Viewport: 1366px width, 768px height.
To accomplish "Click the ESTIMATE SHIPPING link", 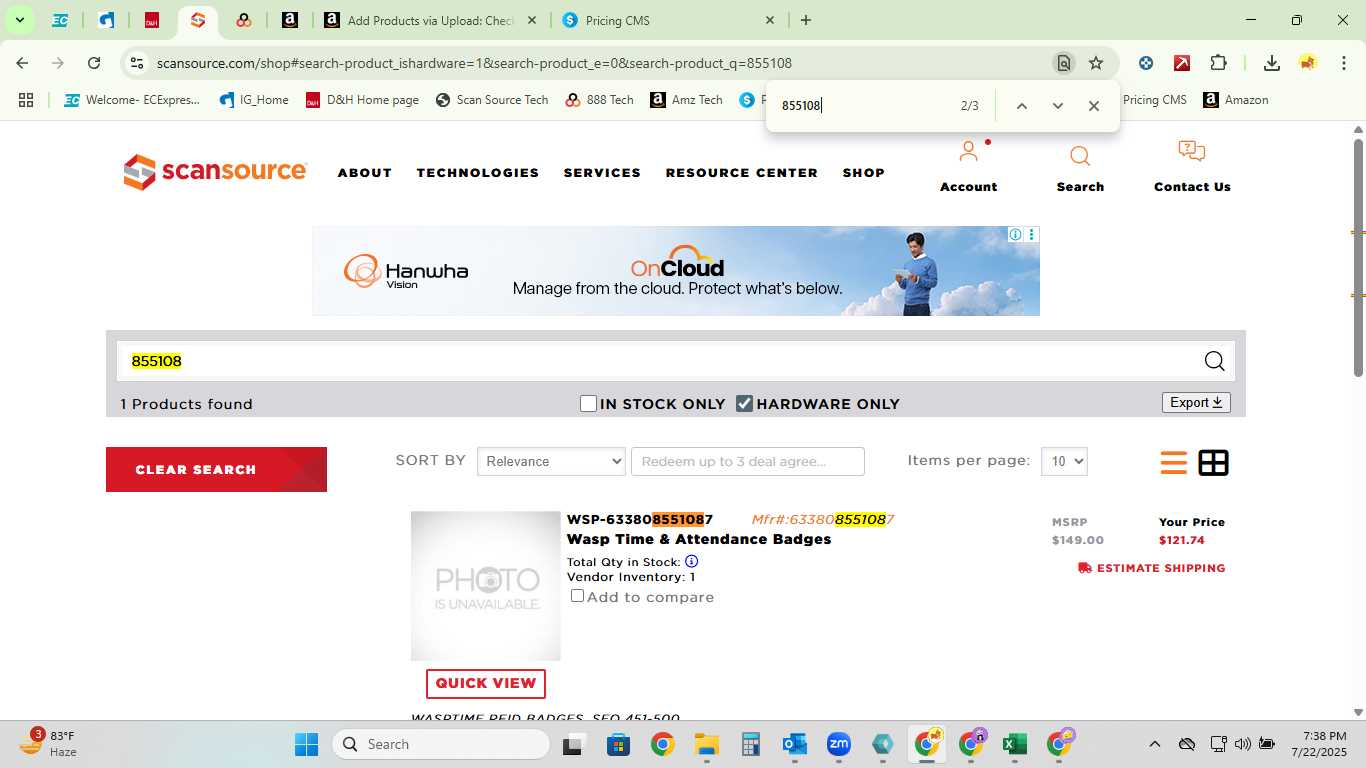I will click(x=1152, y=568).
